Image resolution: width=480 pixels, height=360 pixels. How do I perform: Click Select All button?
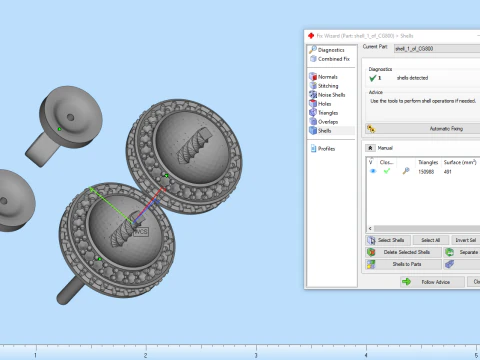pyautogui.click(x=430, y=240)
